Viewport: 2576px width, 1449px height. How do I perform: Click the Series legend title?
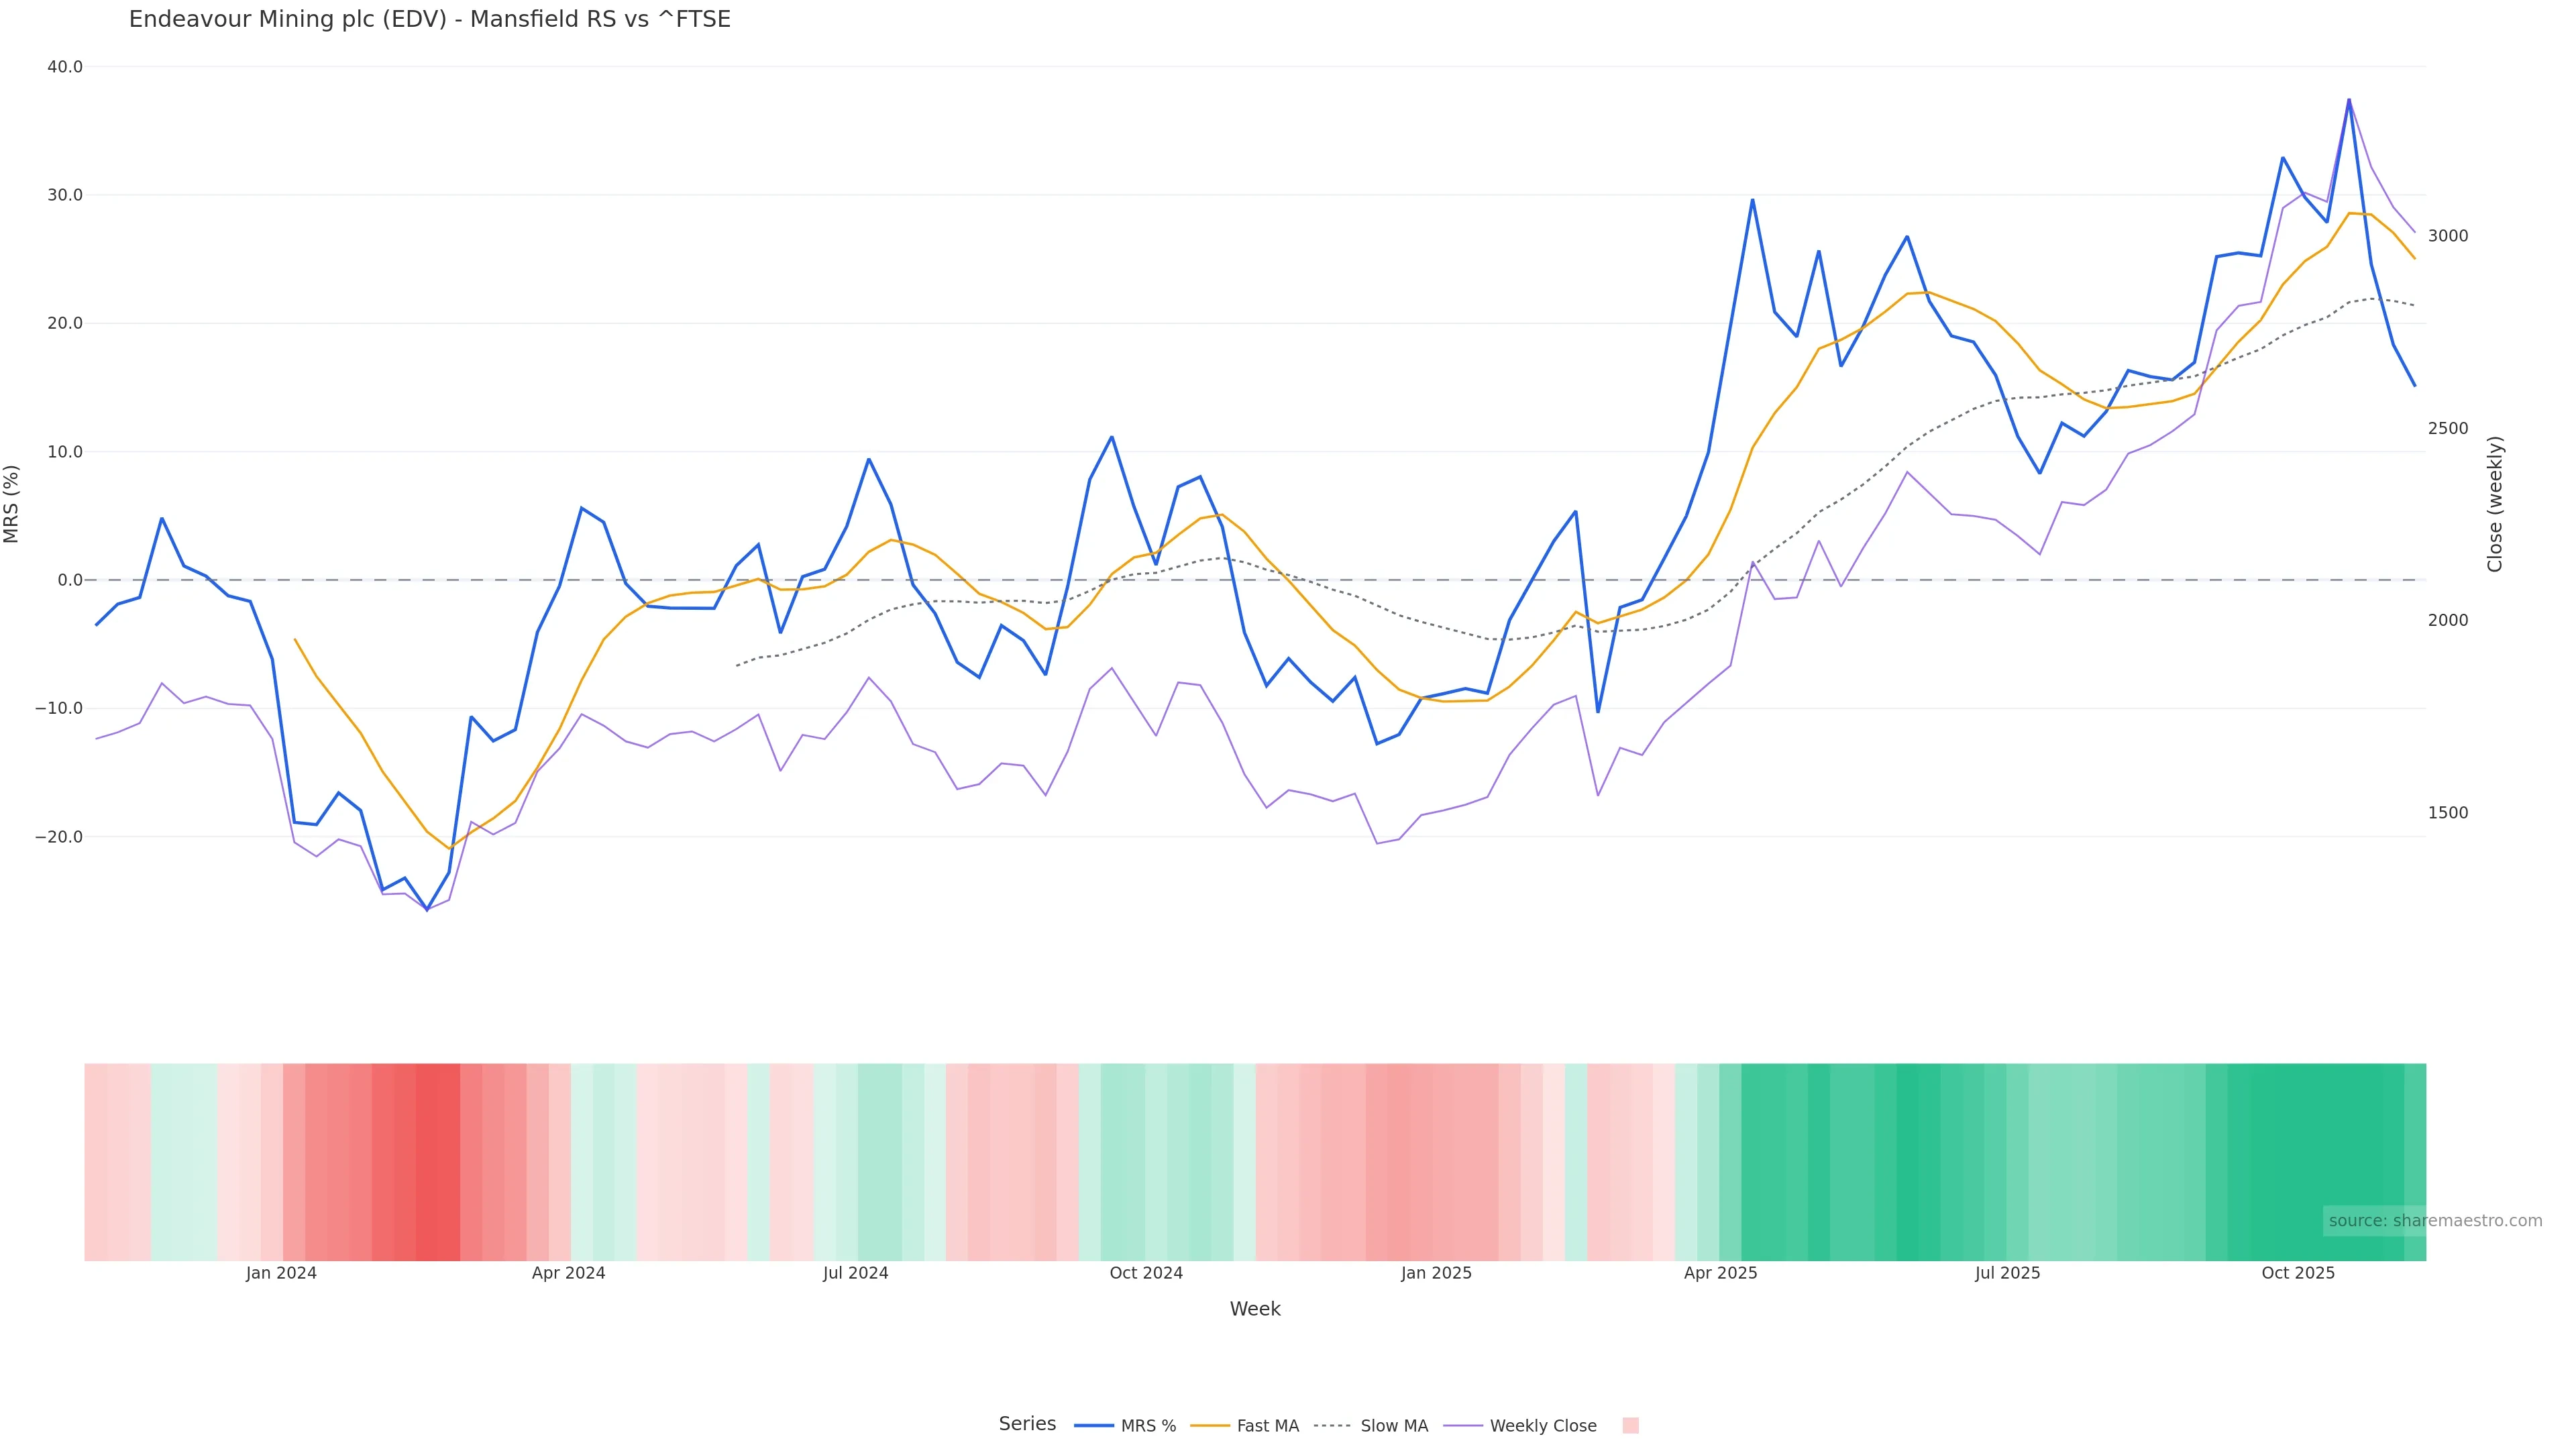(x=1027, y=1424)
